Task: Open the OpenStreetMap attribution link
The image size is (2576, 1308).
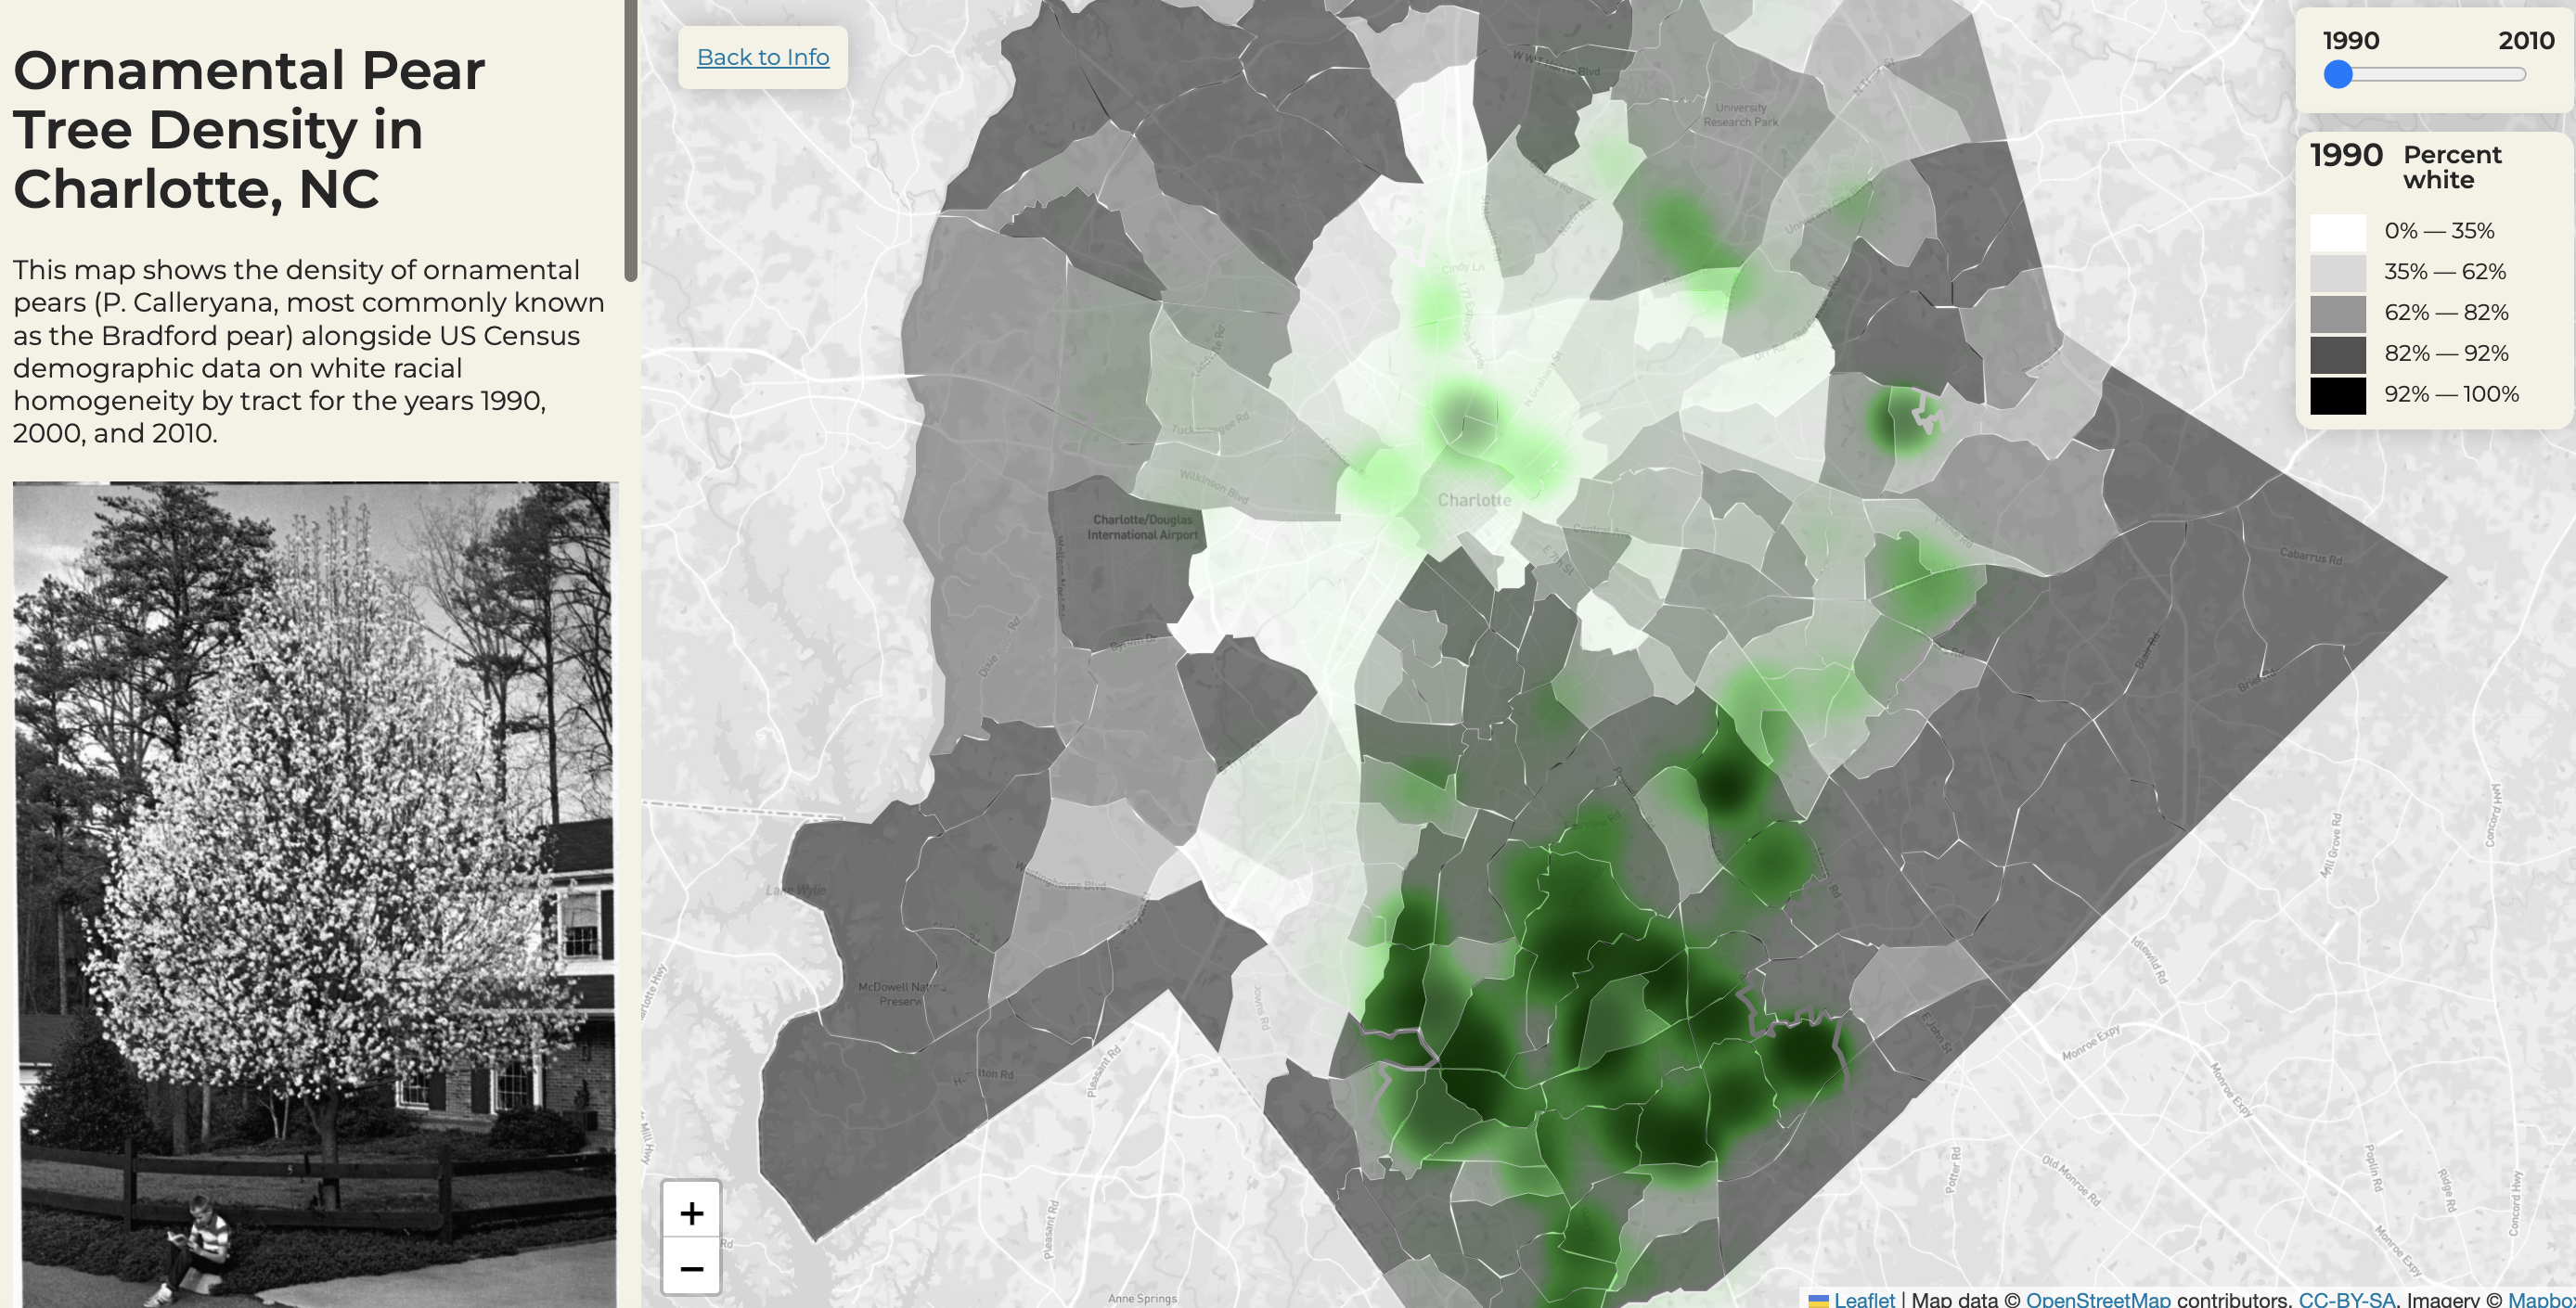Action: click(2097, 1299)
